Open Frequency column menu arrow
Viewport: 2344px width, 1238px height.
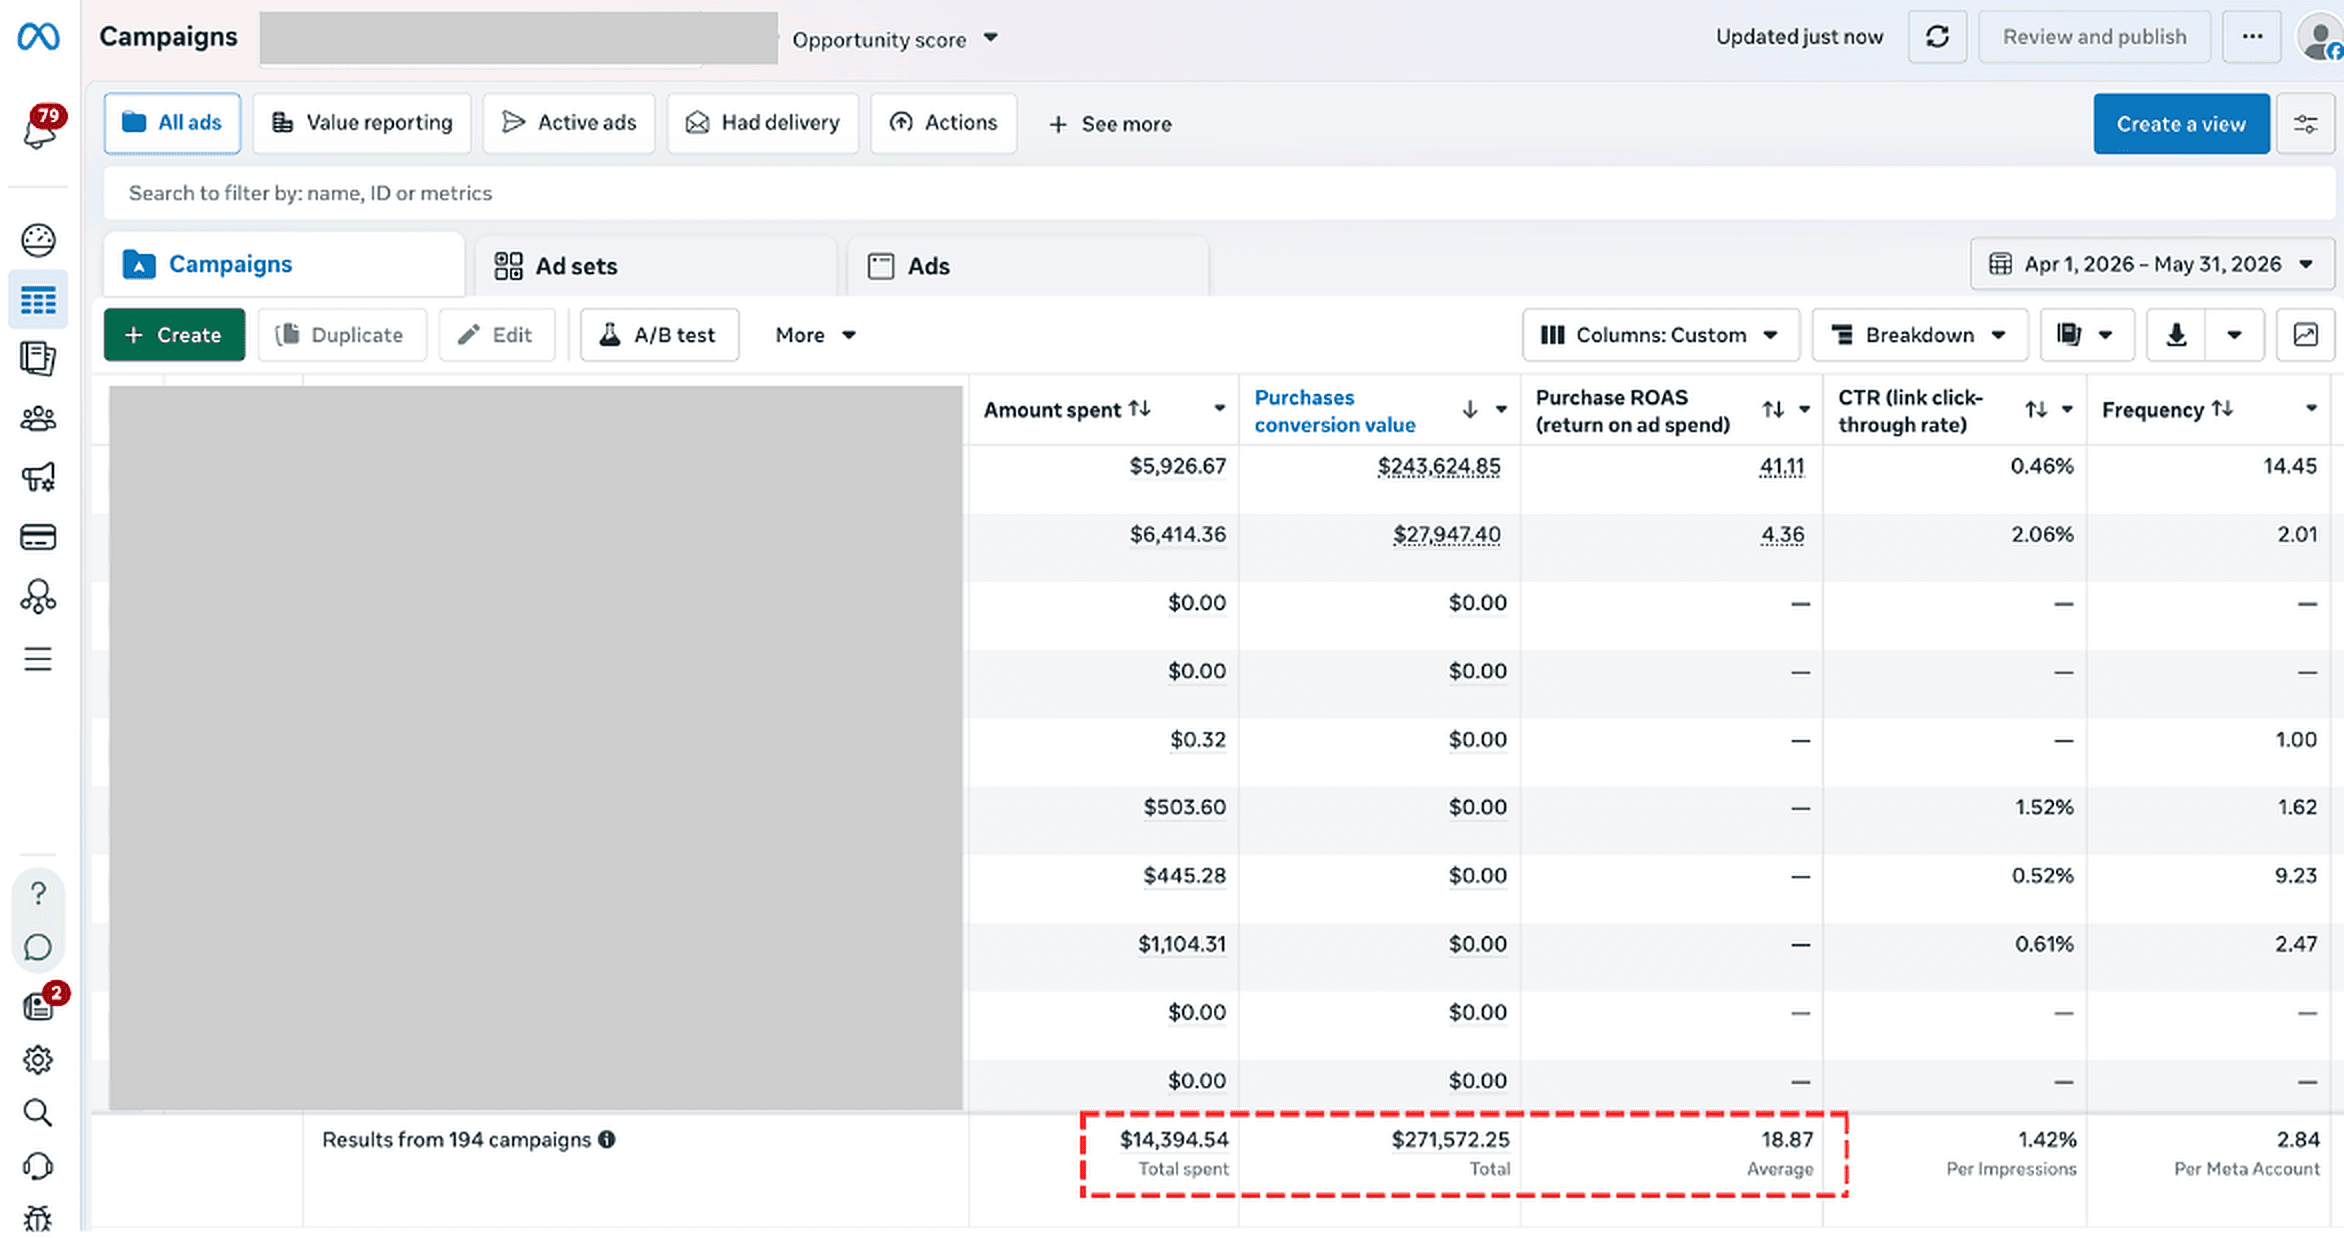click(2311, 409)
